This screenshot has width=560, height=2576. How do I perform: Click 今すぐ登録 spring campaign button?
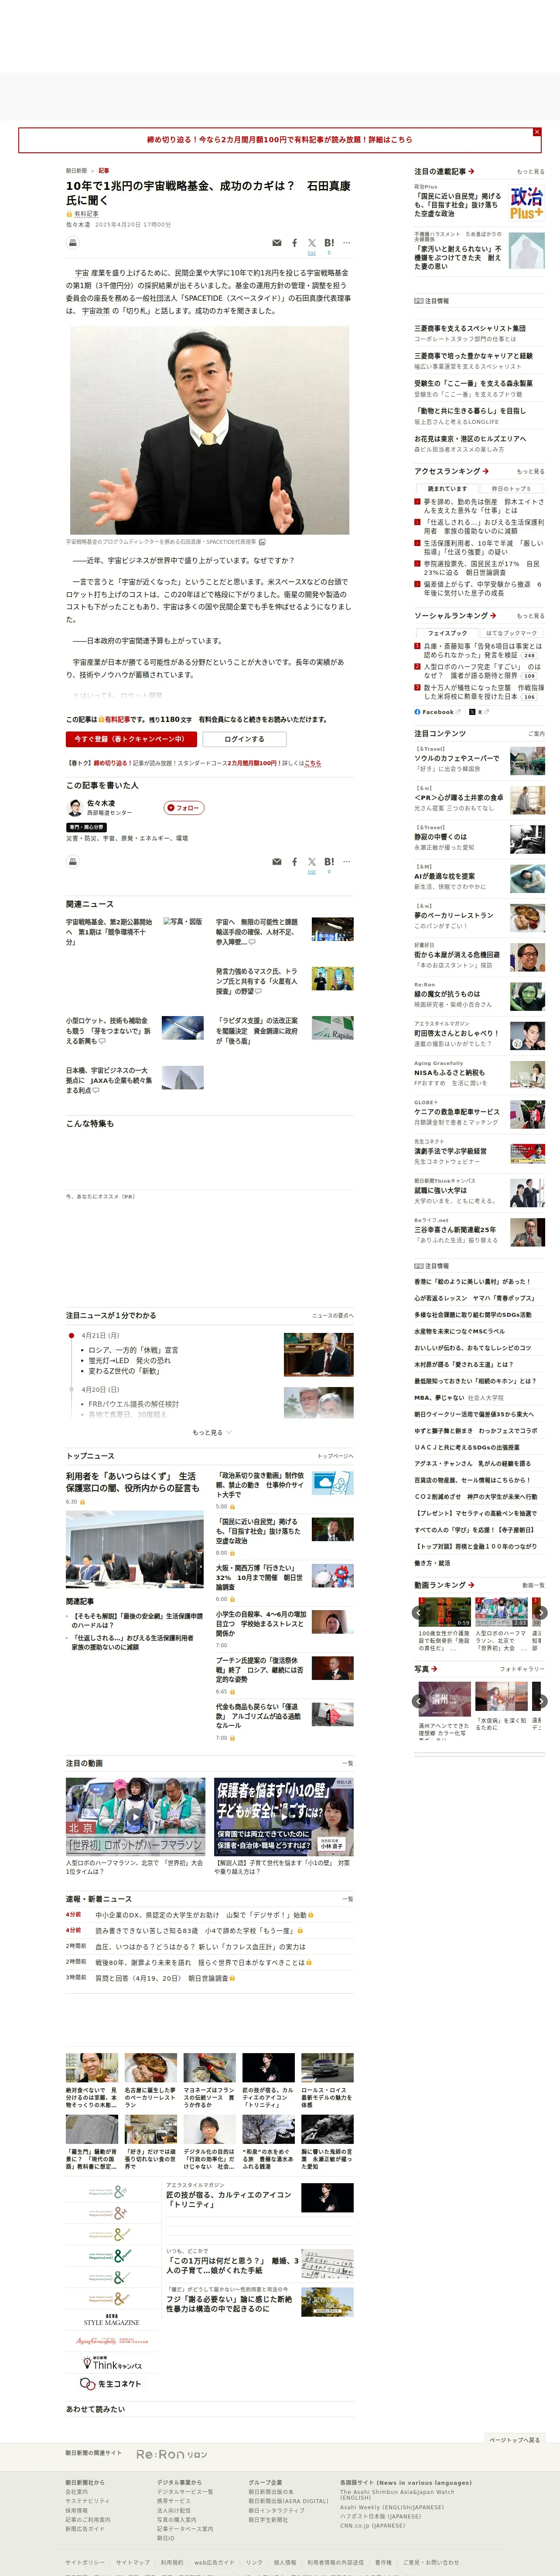click(x=130, y=739)
